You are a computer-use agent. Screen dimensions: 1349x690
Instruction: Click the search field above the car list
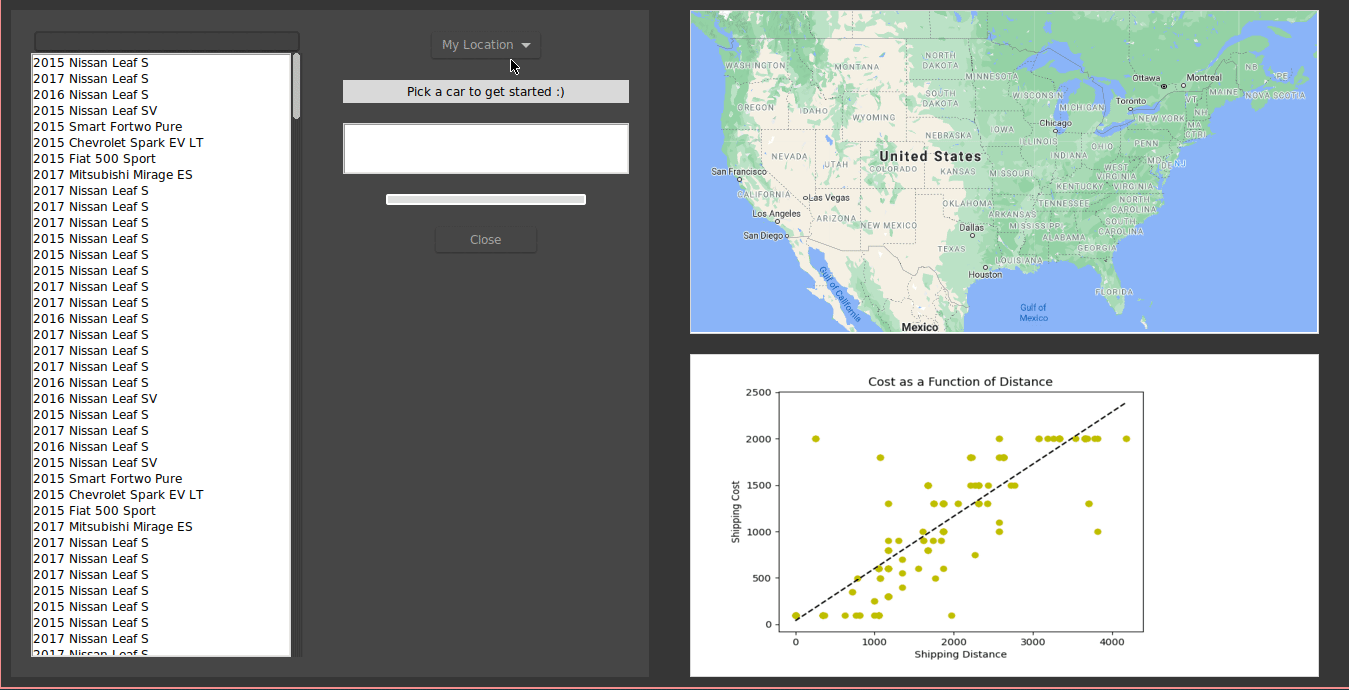(x=167, y=41)
